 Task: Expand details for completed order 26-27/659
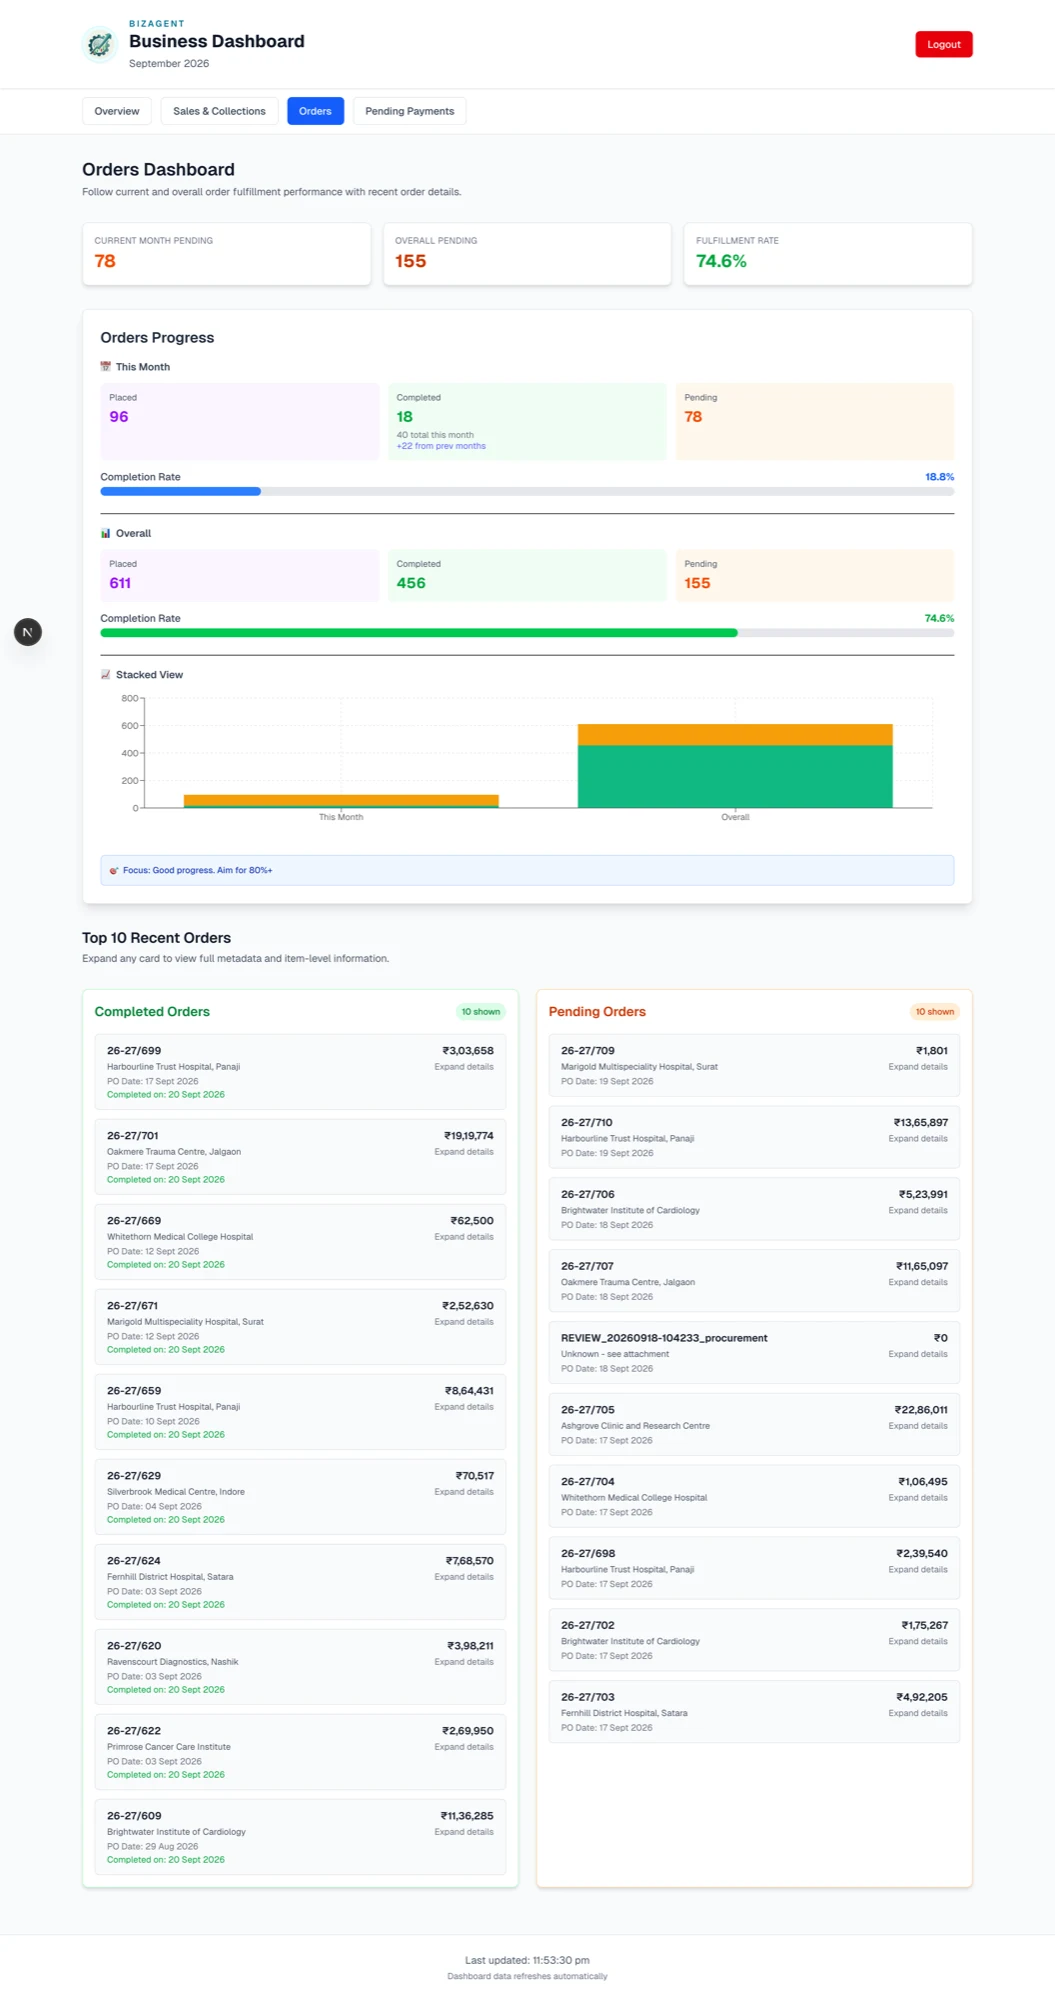tap(464, 1407)
